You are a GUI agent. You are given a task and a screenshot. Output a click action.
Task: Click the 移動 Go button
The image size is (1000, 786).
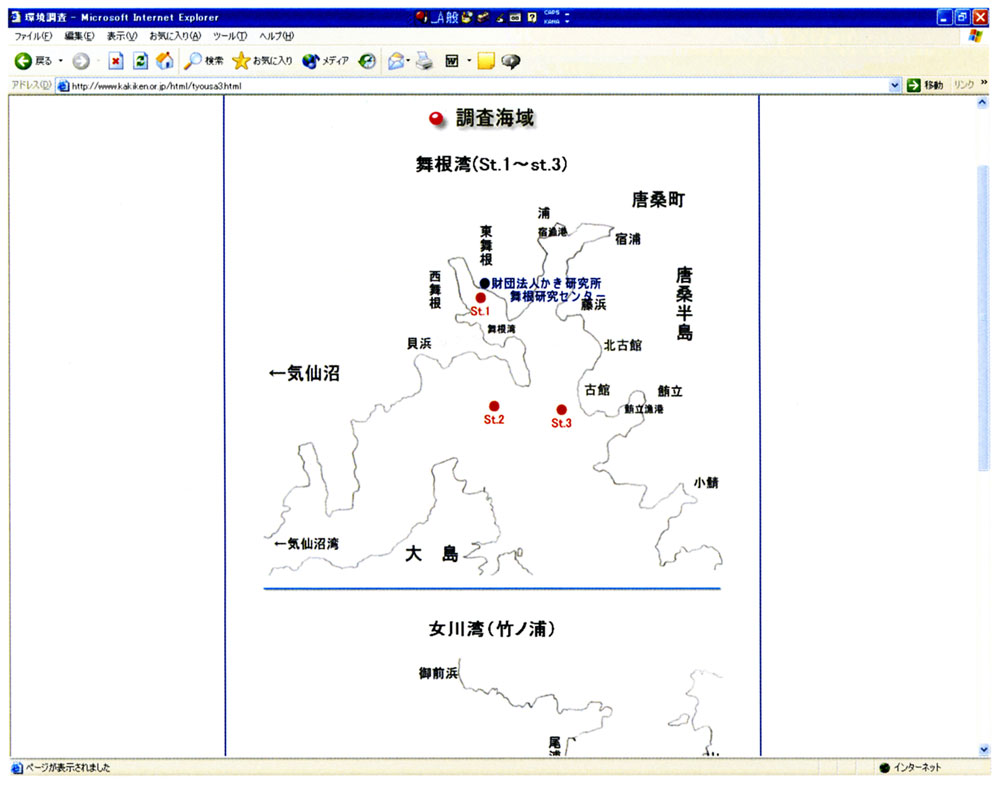point(925,85)
